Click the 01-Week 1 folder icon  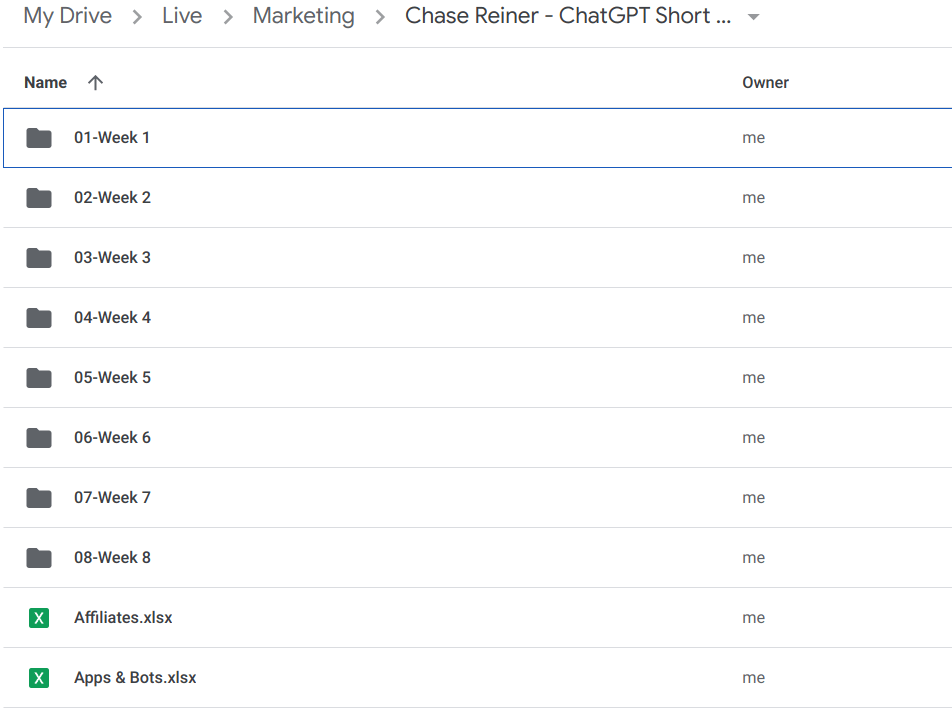[38, 137]
